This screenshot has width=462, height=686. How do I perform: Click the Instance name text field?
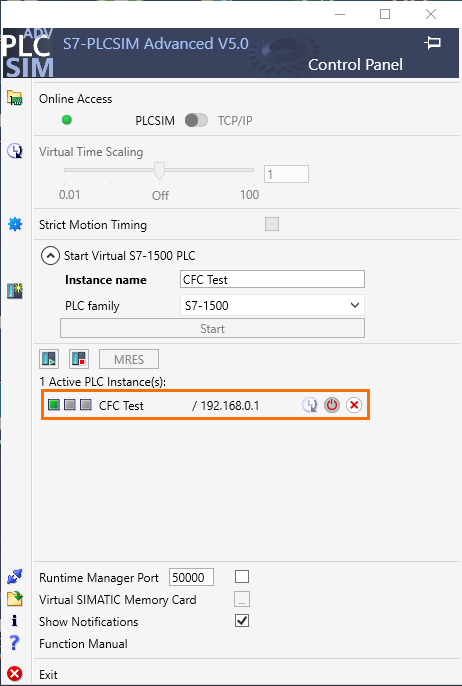[272, 279]
